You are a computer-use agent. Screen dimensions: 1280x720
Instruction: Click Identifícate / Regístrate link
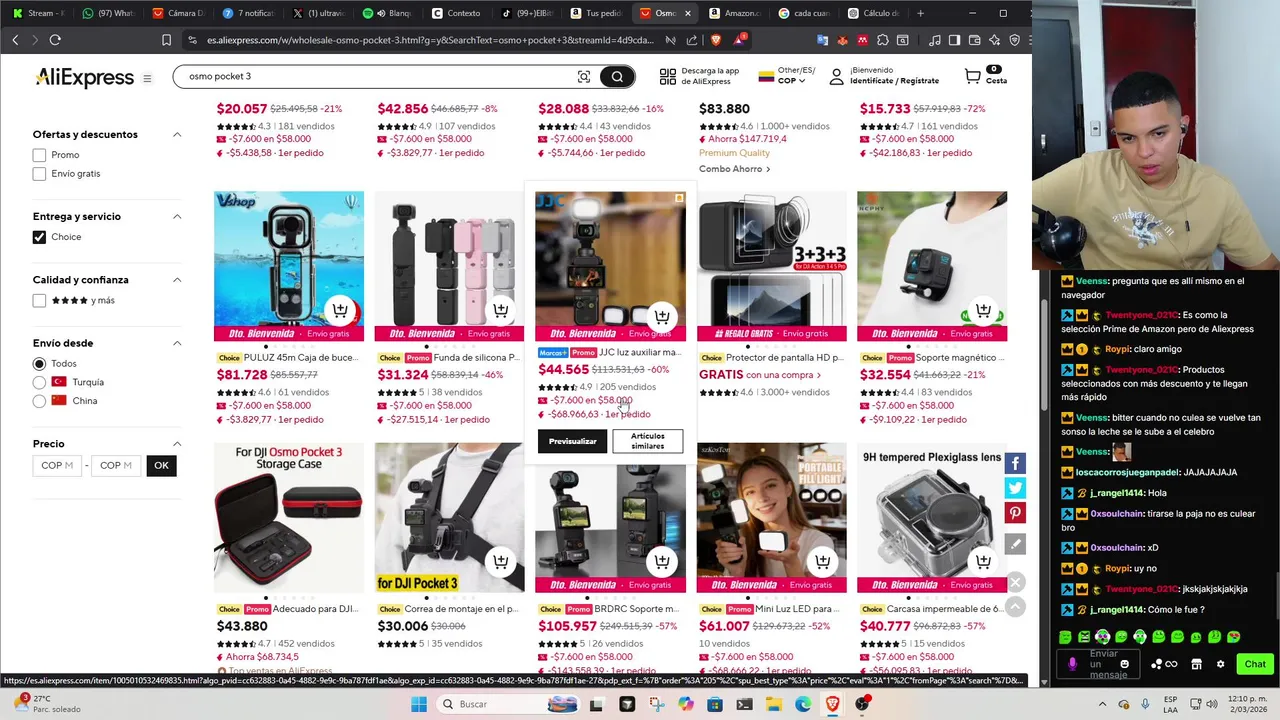click(894, 81)
